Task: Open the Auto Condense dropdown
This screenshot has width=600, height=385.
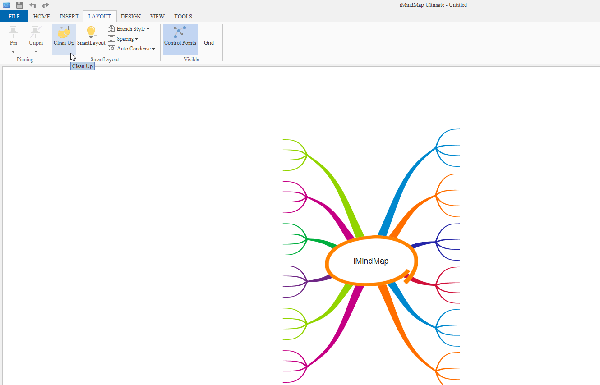Action: 132,49
